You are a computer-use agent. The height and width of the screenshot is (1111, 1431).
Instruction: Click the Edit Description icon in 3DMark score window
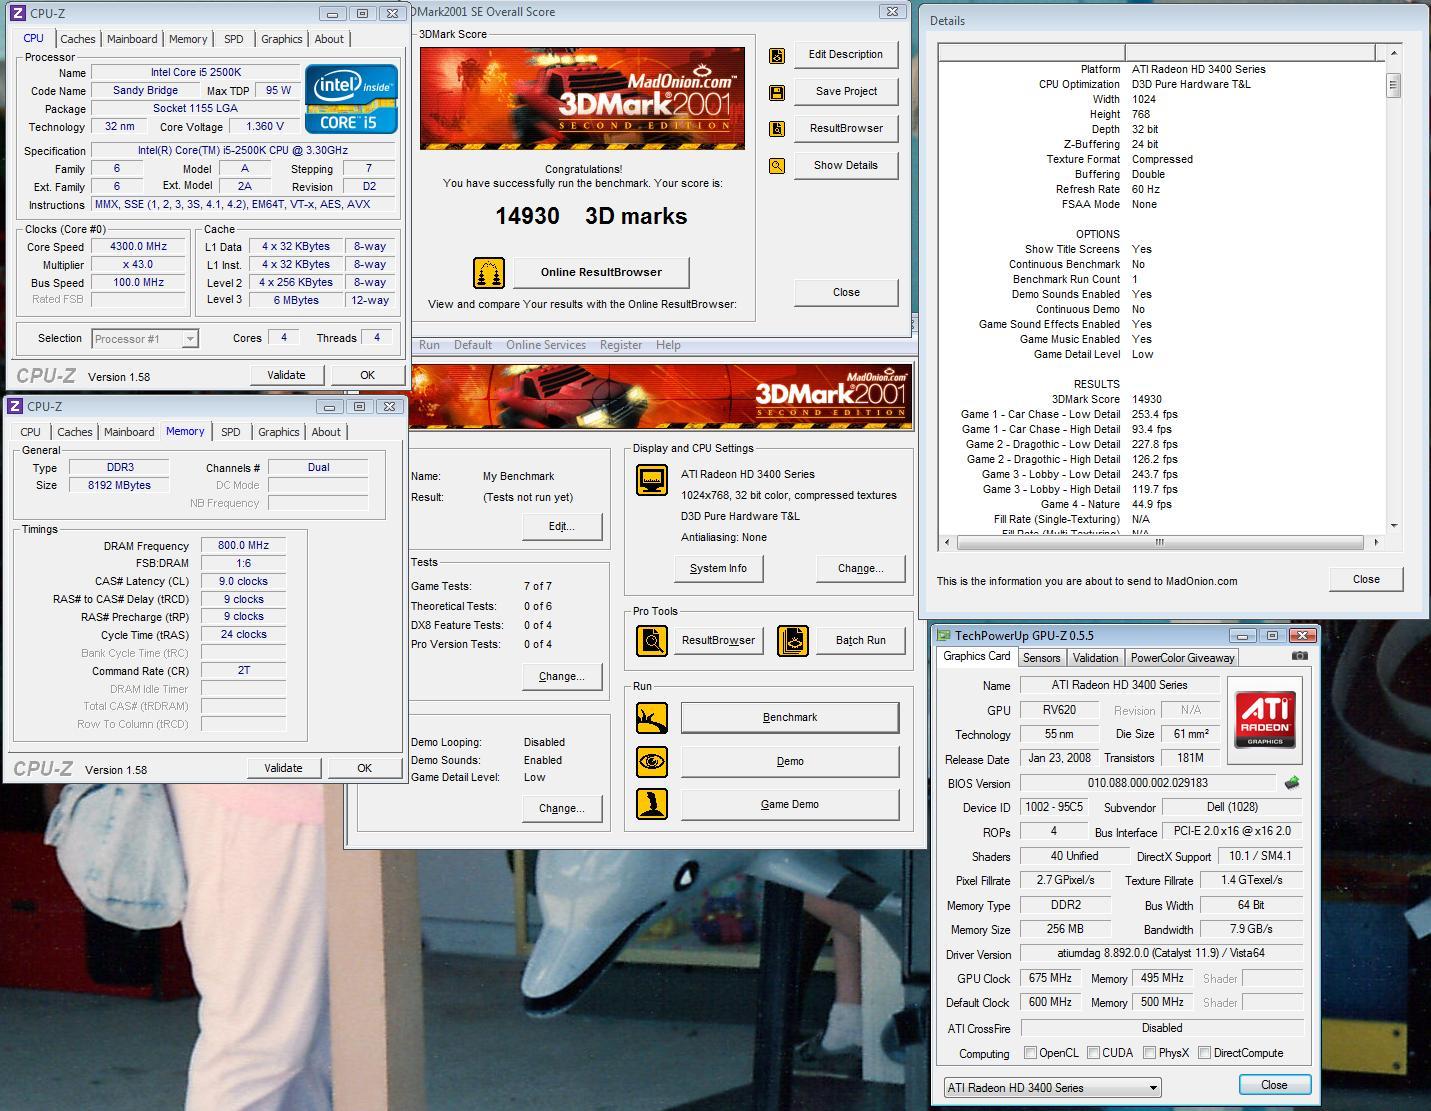point(777,56)
